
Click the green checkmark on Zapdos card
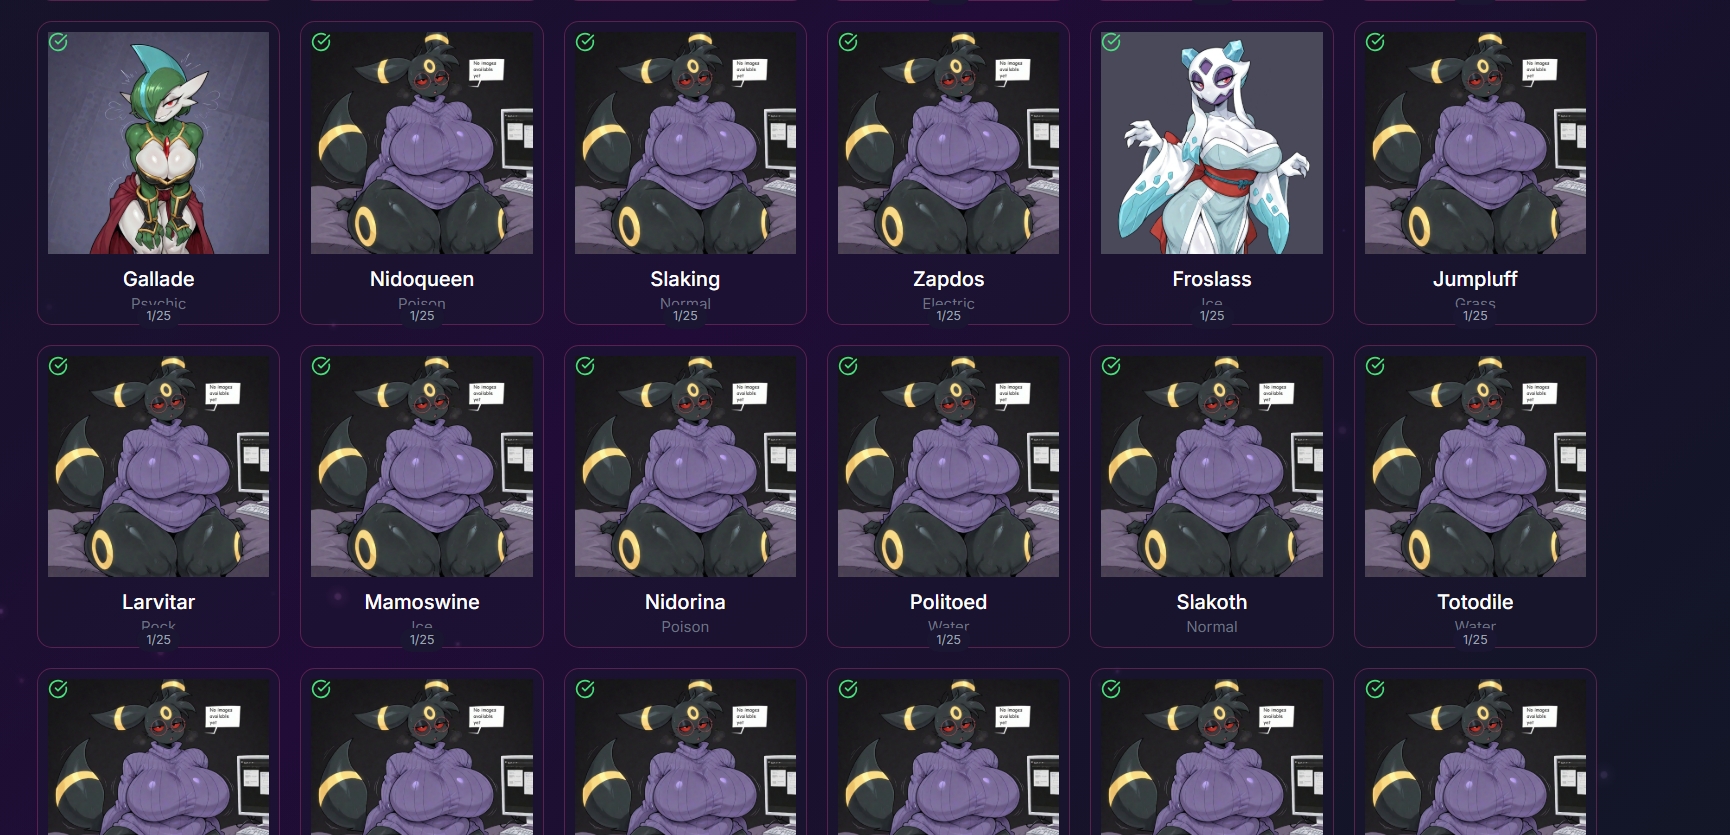[848, 42]
